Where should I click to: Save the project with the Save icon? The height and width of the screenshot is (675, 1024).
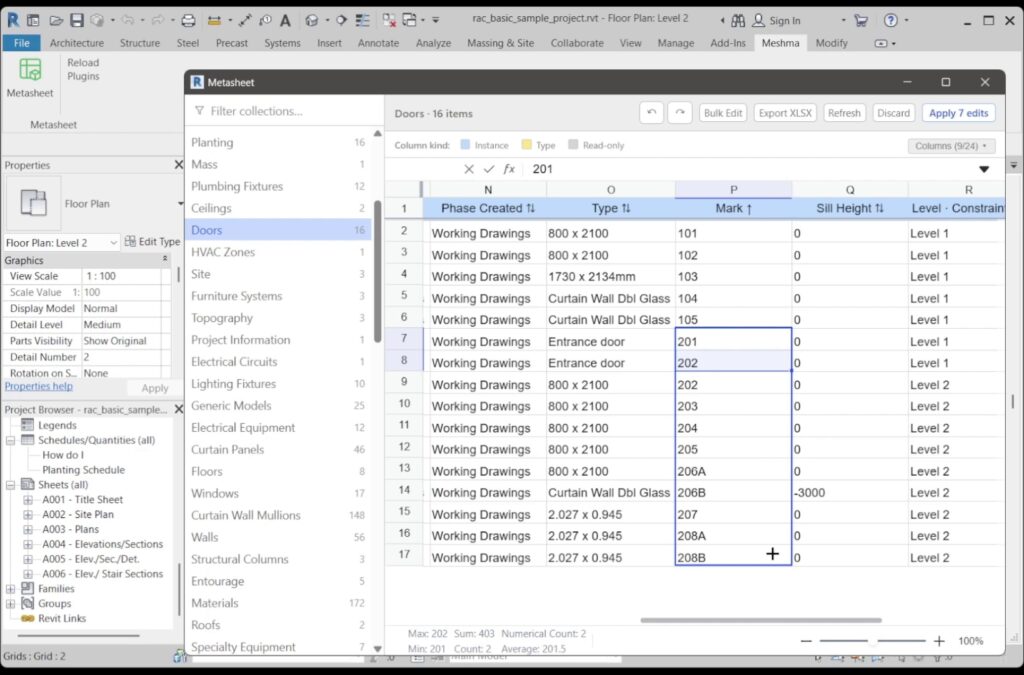77,20
